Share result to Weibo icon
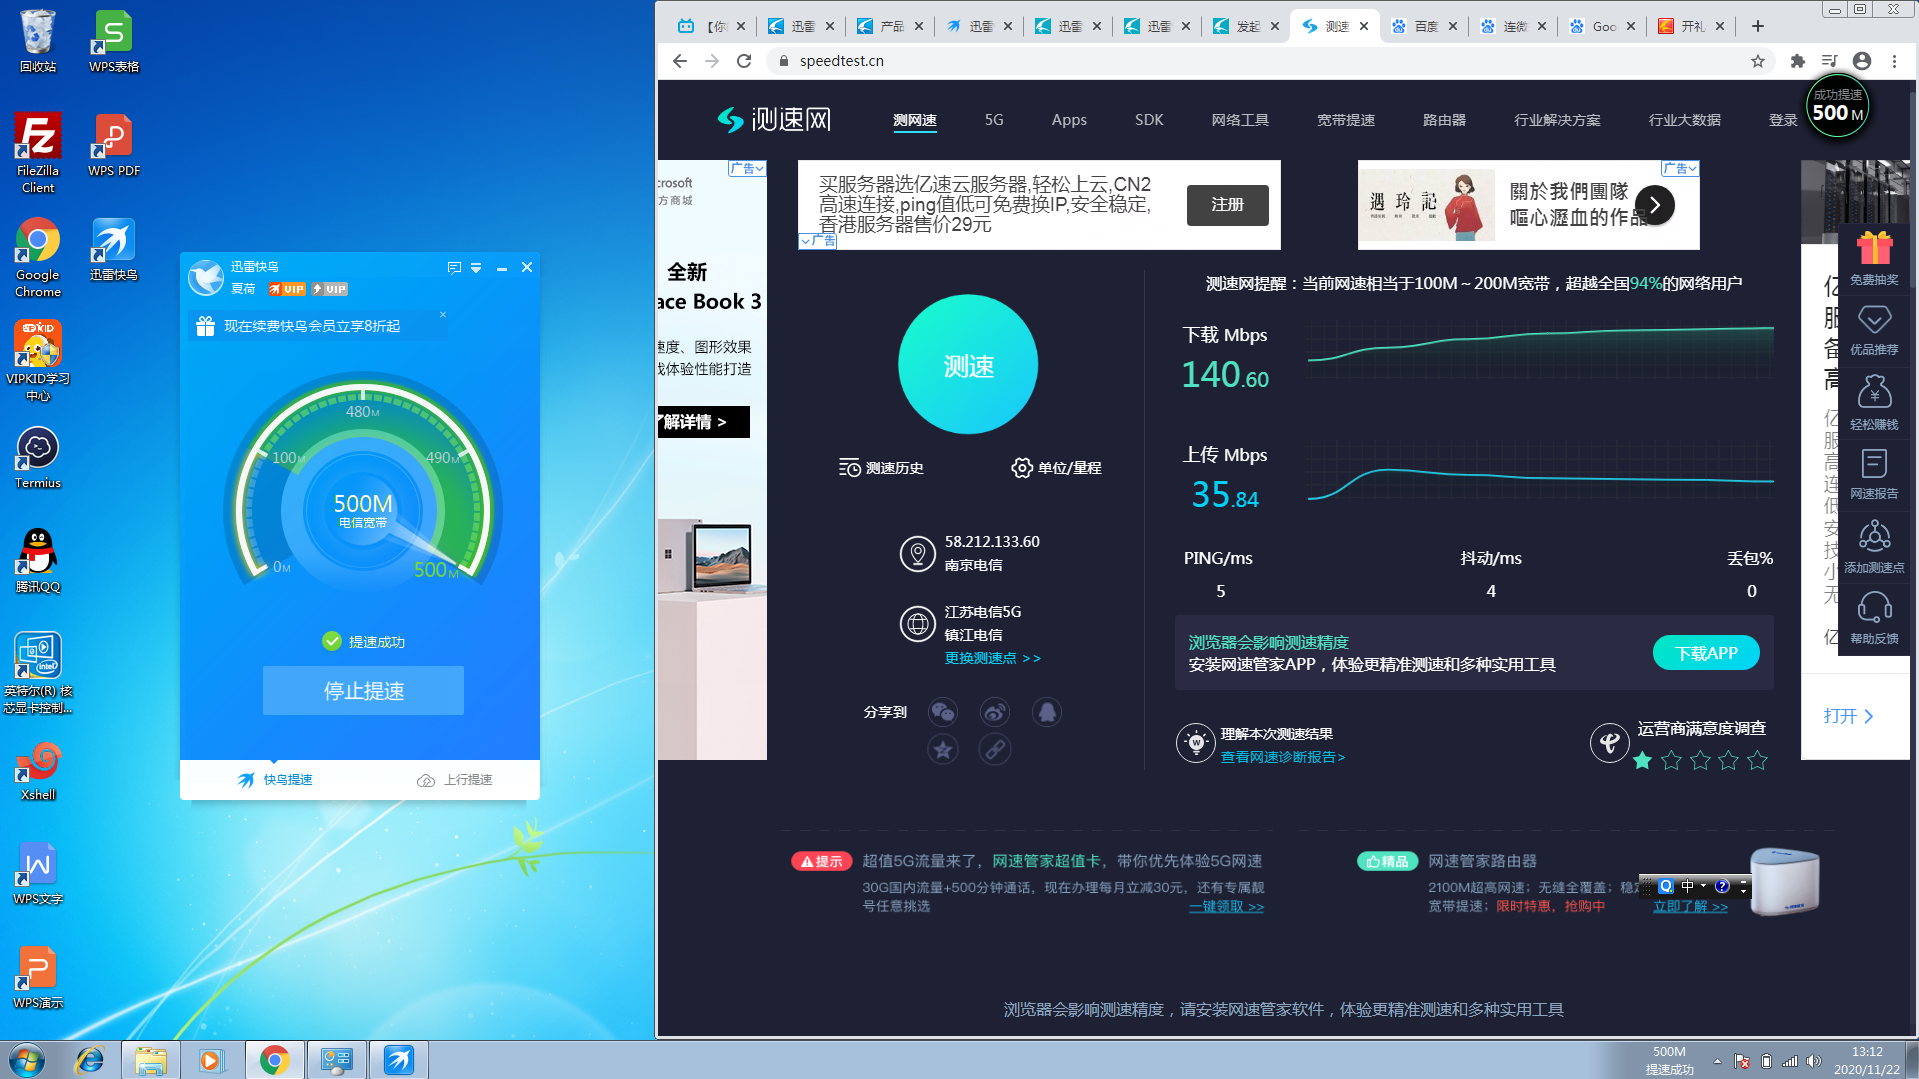This screenshot has height=1079, width=1919. tap(994, 712)
